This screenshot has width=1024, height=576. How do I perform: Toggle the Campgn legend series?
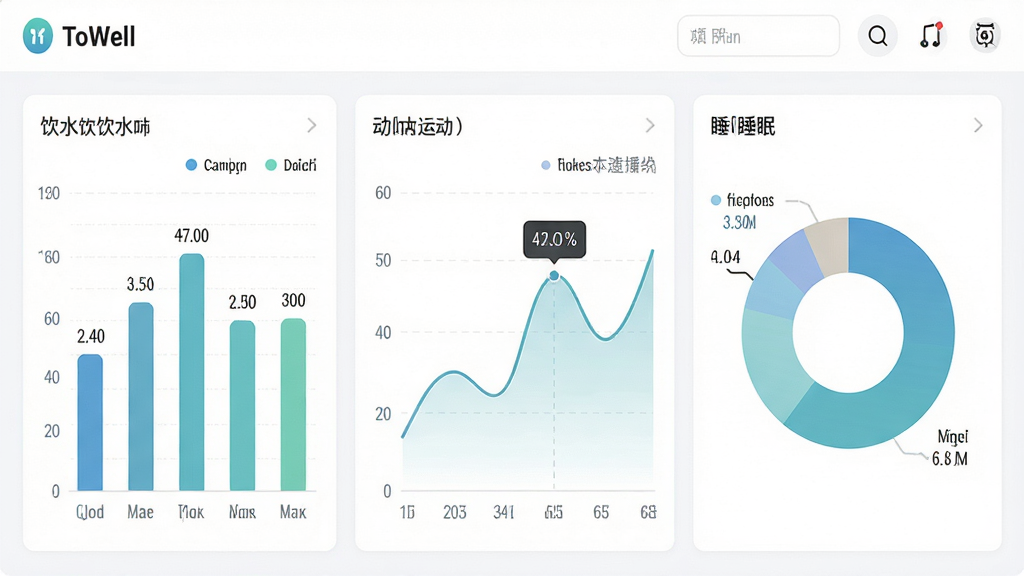click(x=216, y=165)
